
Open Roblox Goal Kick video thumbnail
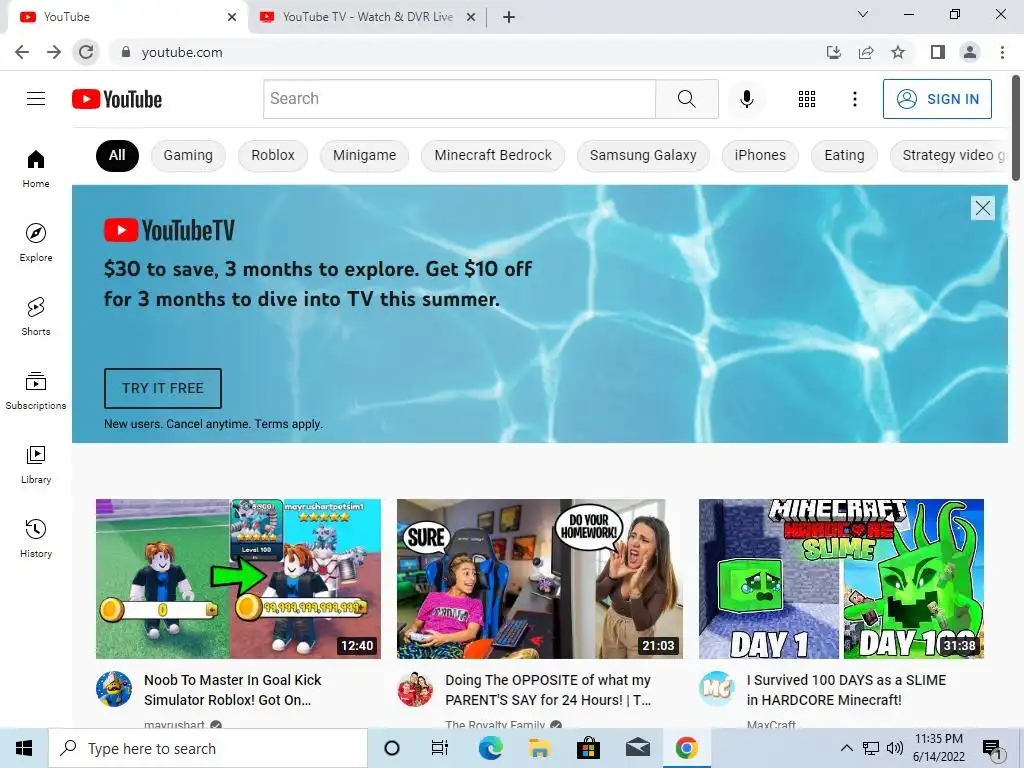[x=238, y=579]
